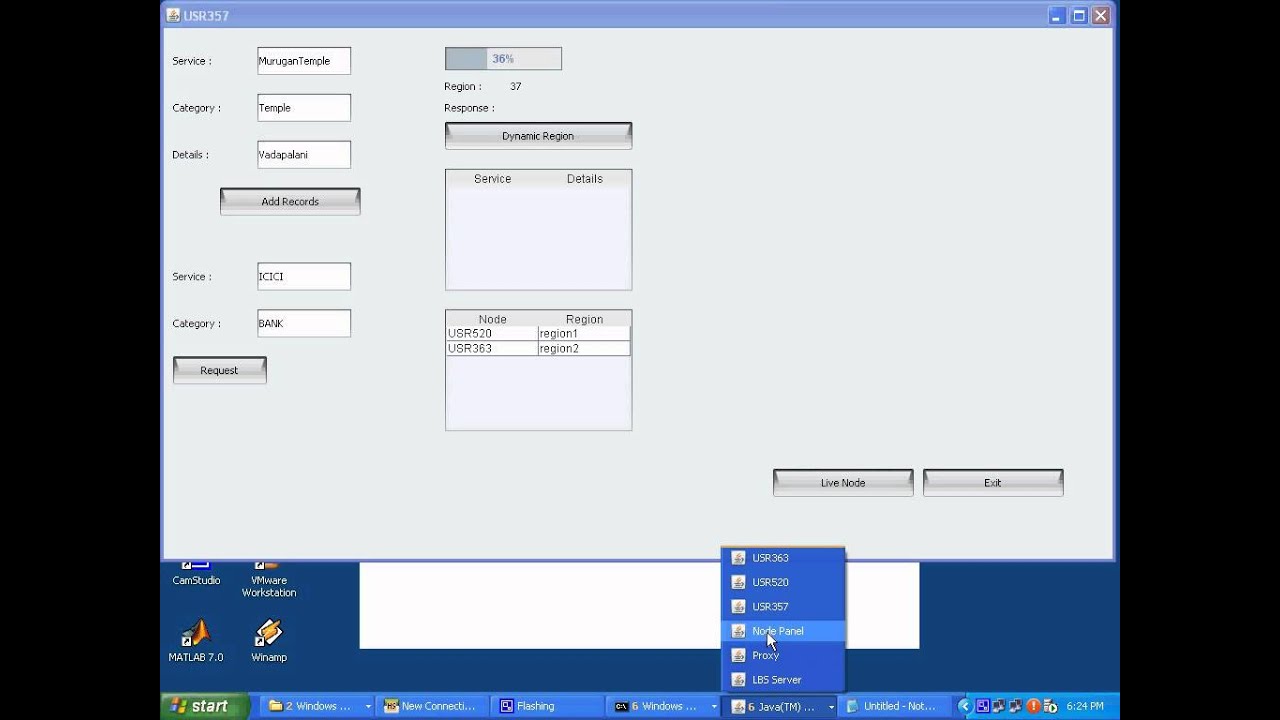Screen dimensions: 1280x720
Task: Expand the 2 Windows Explorer taskbar group
Action: (x=368, y=707)
